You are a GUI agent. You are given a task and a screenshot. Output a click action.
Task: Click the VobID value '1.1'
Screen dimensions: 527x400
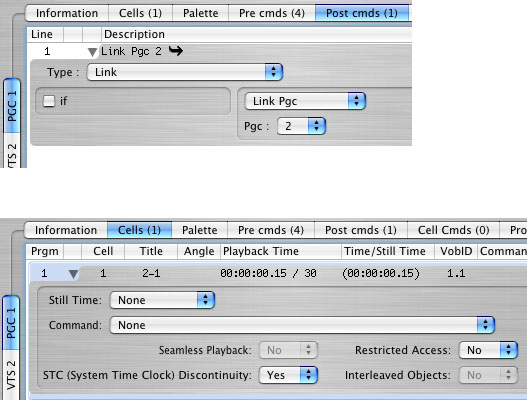(456, 273)
